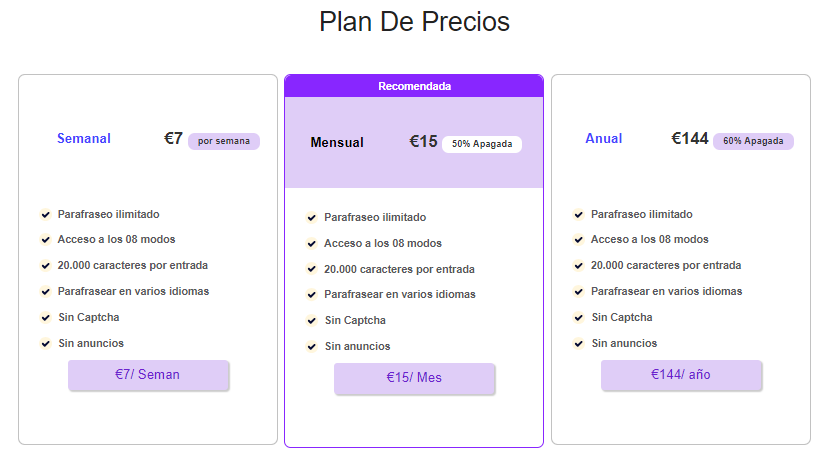Click checkmark next to Sin Captcha in Semanal
This screenshot has width=825, height=457.
(x=46, y=318)
